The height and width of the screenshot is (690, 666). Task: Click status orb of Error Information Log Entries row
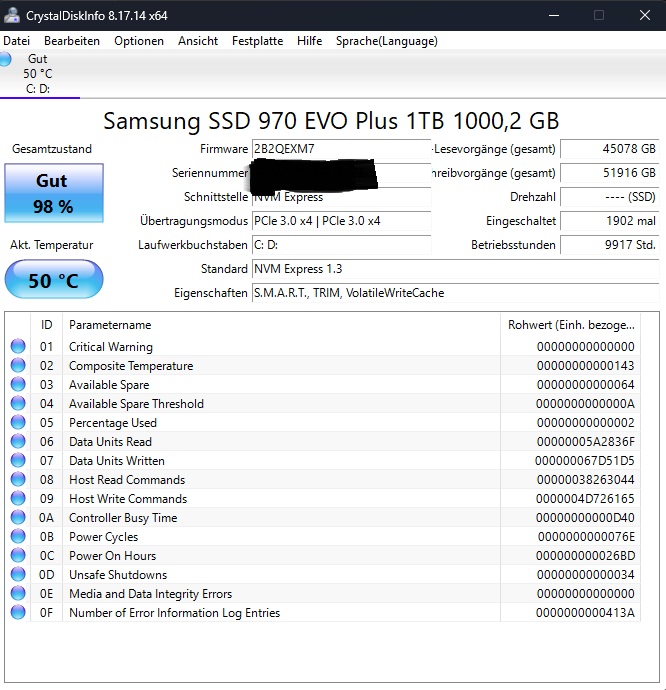point(18,612)
